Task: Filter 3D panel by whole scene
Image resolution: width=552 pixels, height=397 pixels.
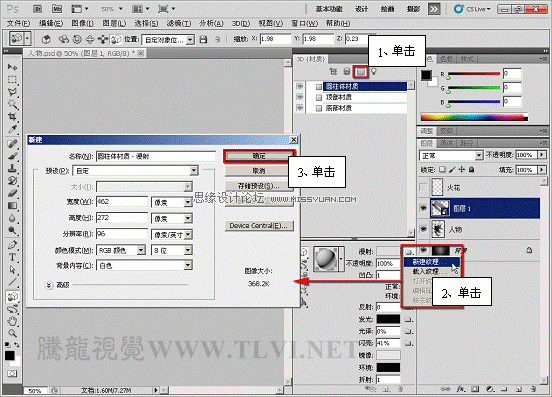Action: pyautogui.click(x=333, y=72)
